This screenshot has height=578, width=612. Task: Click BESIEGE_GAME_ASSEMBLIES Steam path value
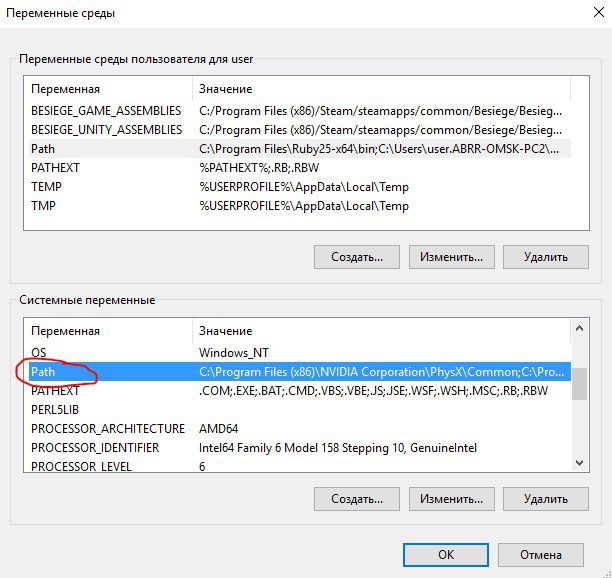point(380,111)
